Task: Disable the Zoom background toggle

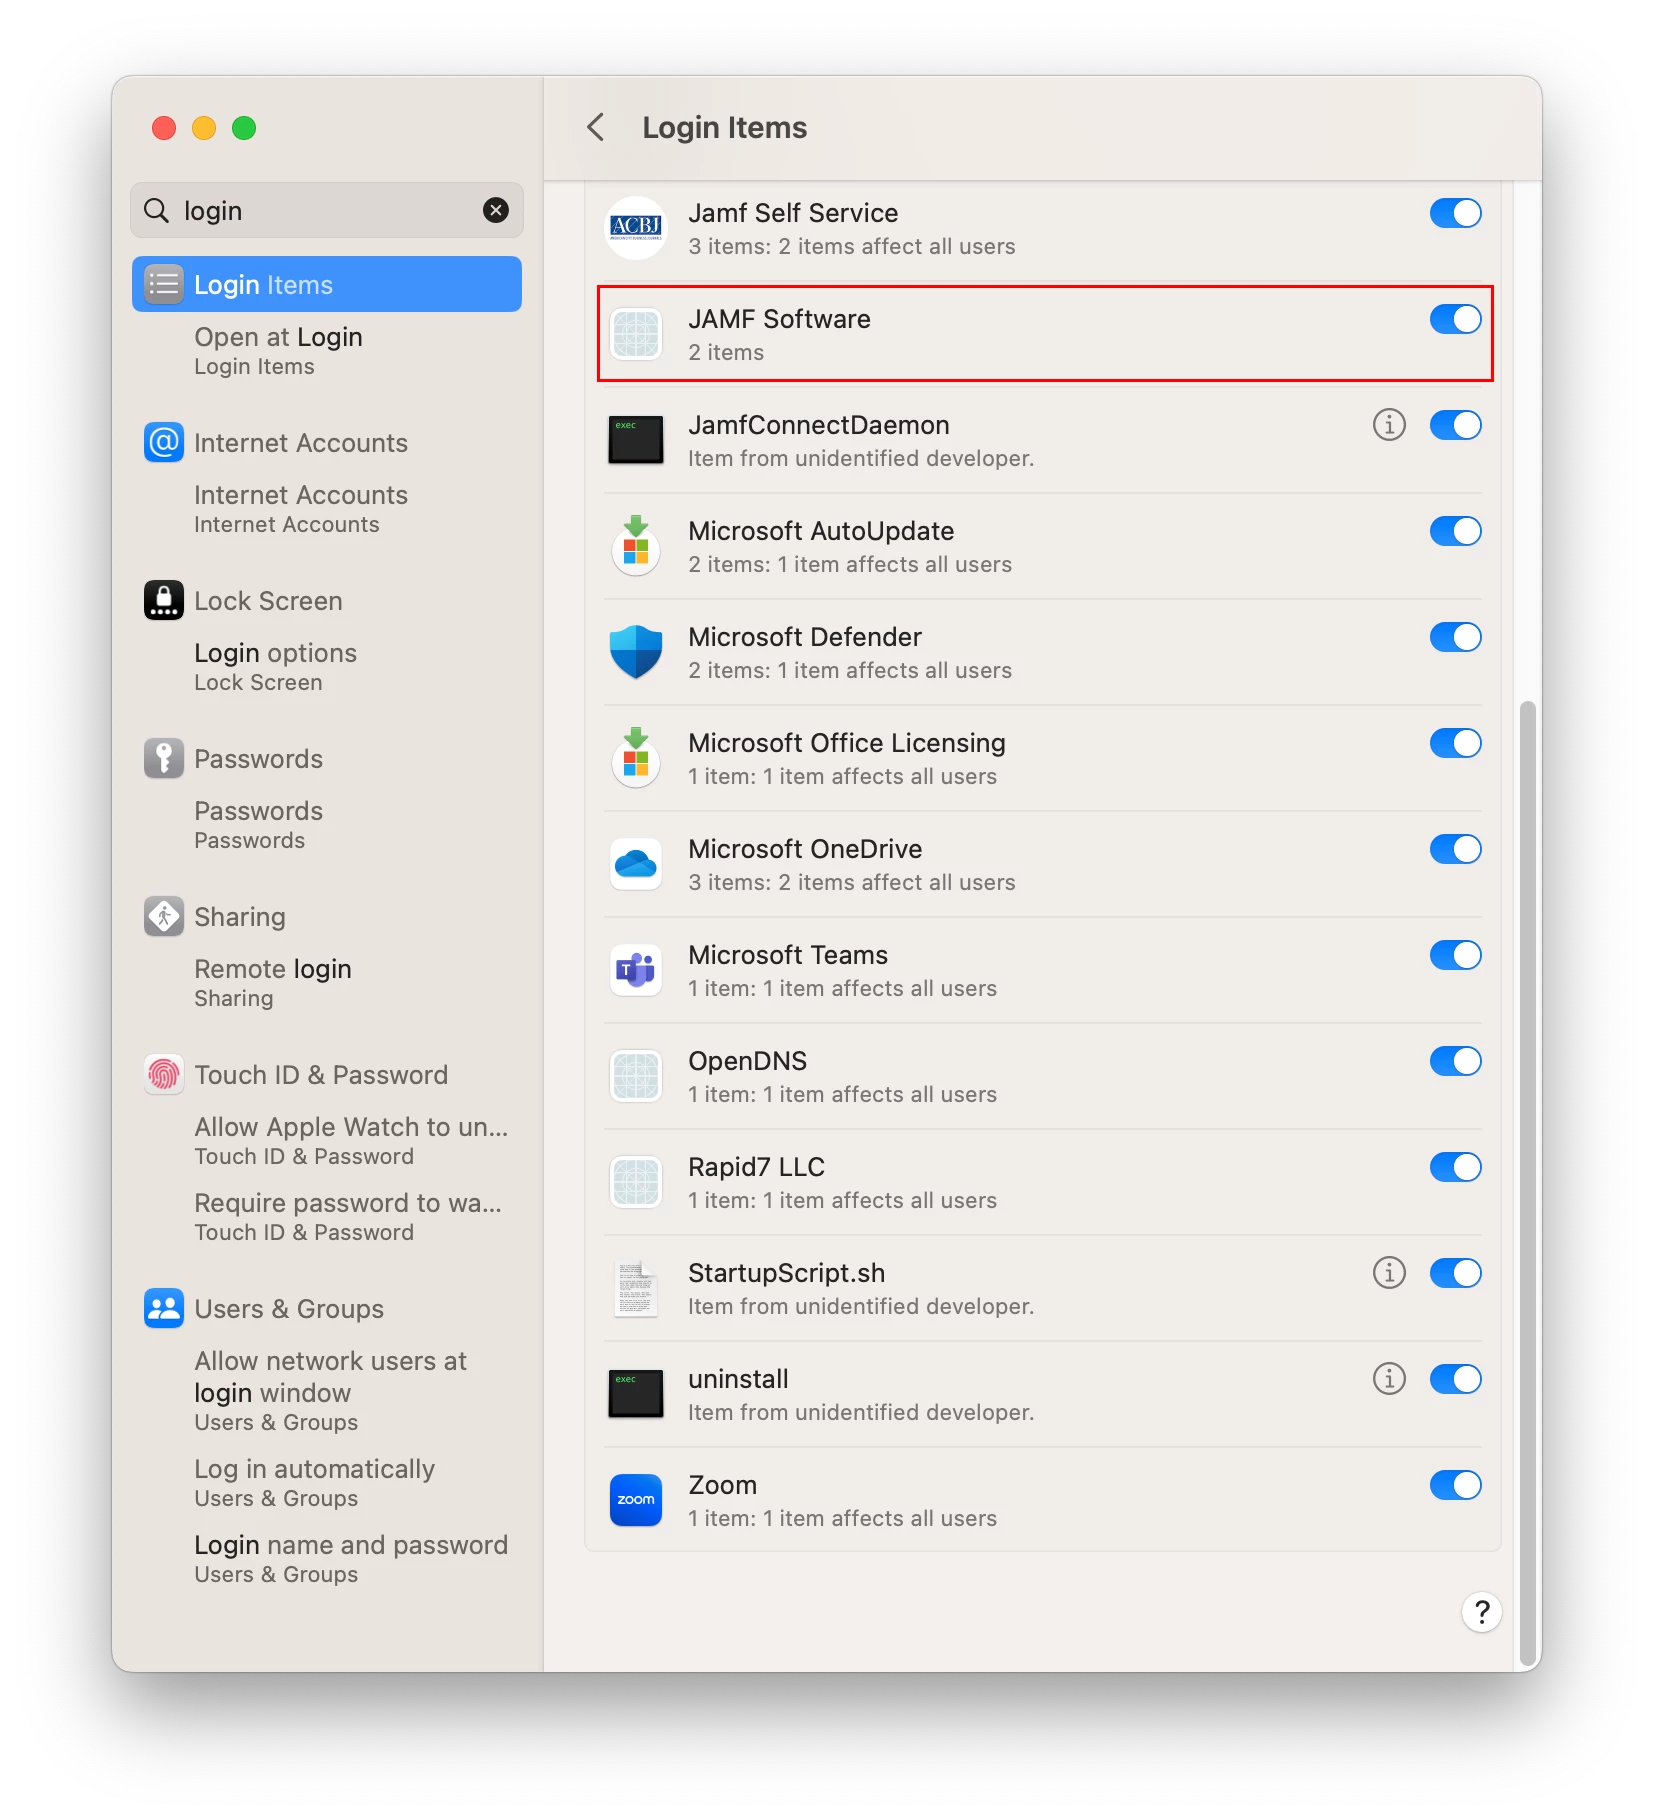Action: tap(1456, 1485)
